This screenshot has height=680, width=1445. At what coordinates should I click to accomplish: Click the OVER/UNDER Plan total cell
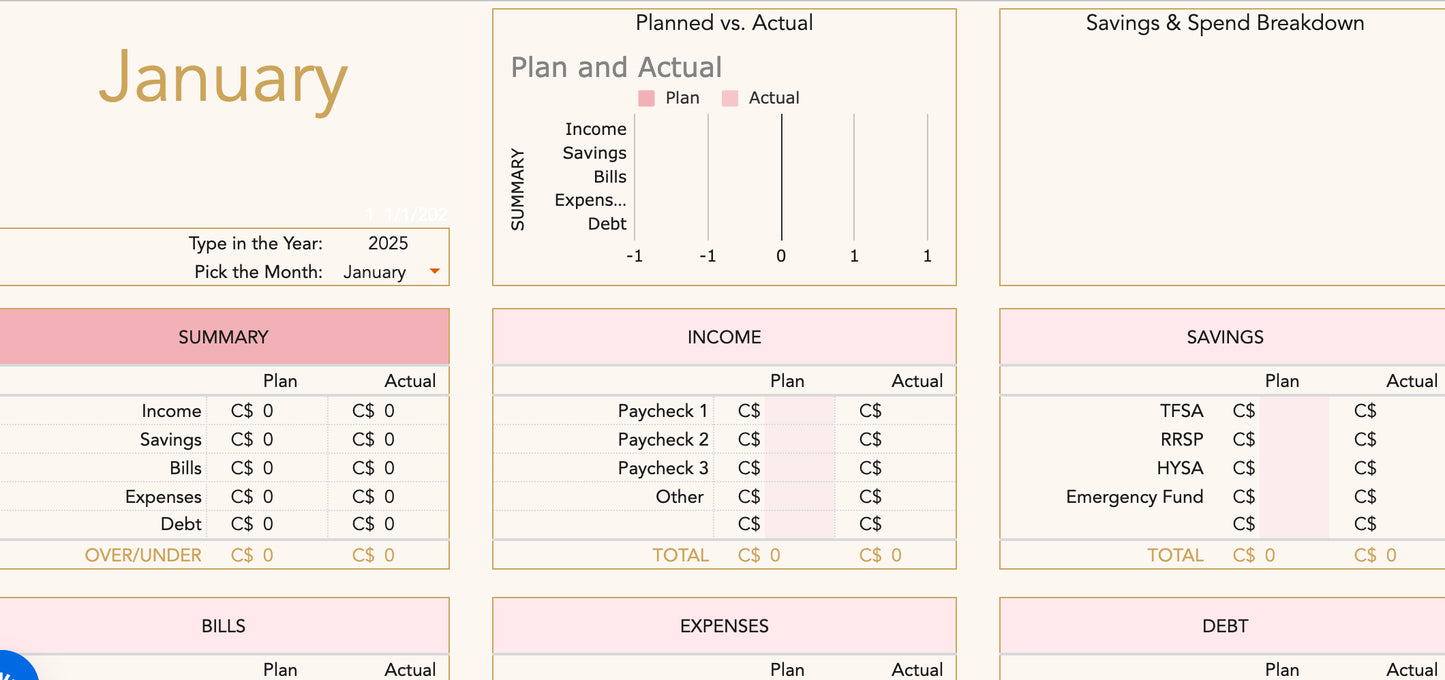coord(267,555)
